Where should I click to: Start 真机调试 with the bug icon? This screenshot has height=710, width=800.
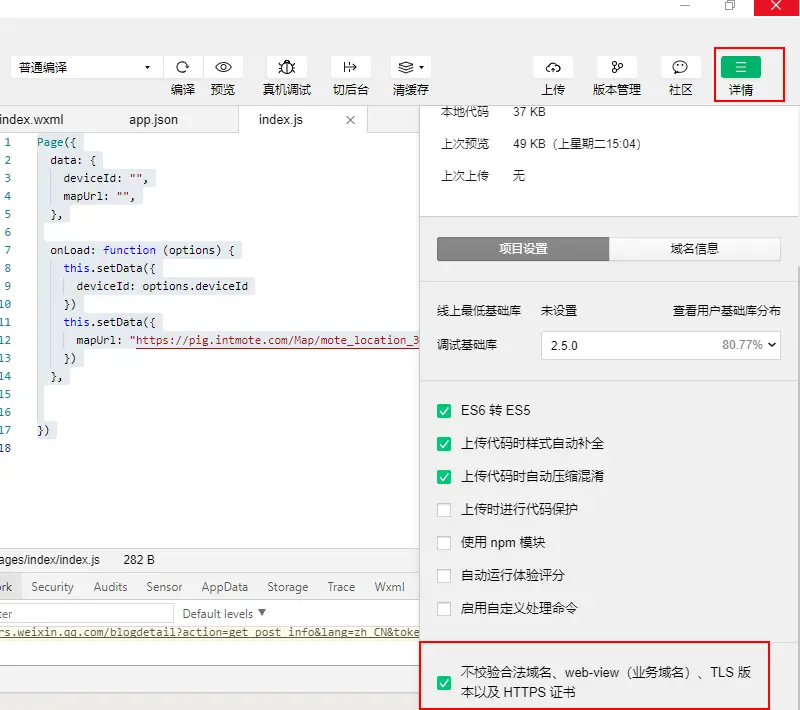[287, 67]
